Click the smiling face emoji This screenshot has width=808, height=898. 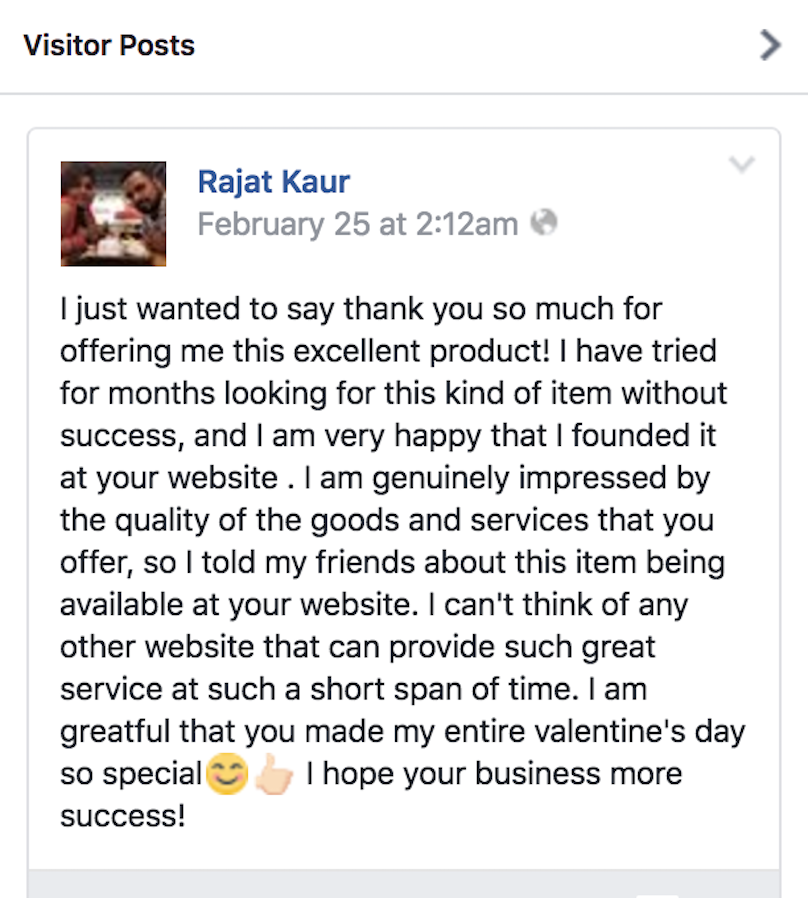coord(226,775)
